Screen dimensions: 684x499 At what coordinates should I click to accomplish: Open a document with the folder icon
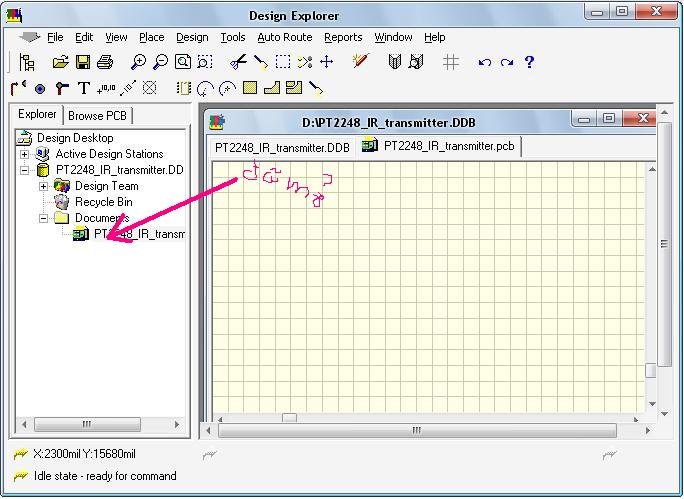pos(60,62)
